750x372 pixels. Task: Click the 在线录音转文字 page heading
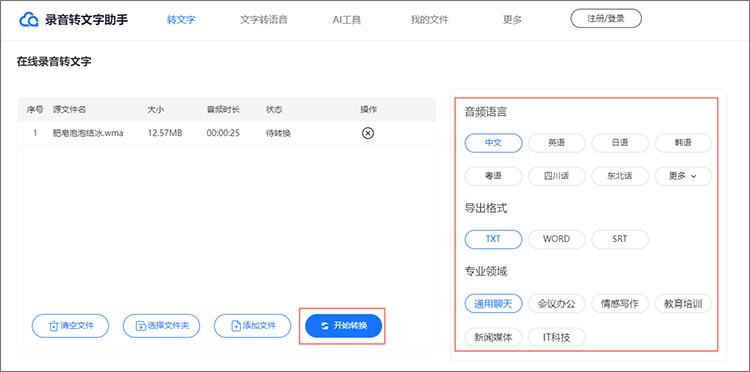pos(54,62)
